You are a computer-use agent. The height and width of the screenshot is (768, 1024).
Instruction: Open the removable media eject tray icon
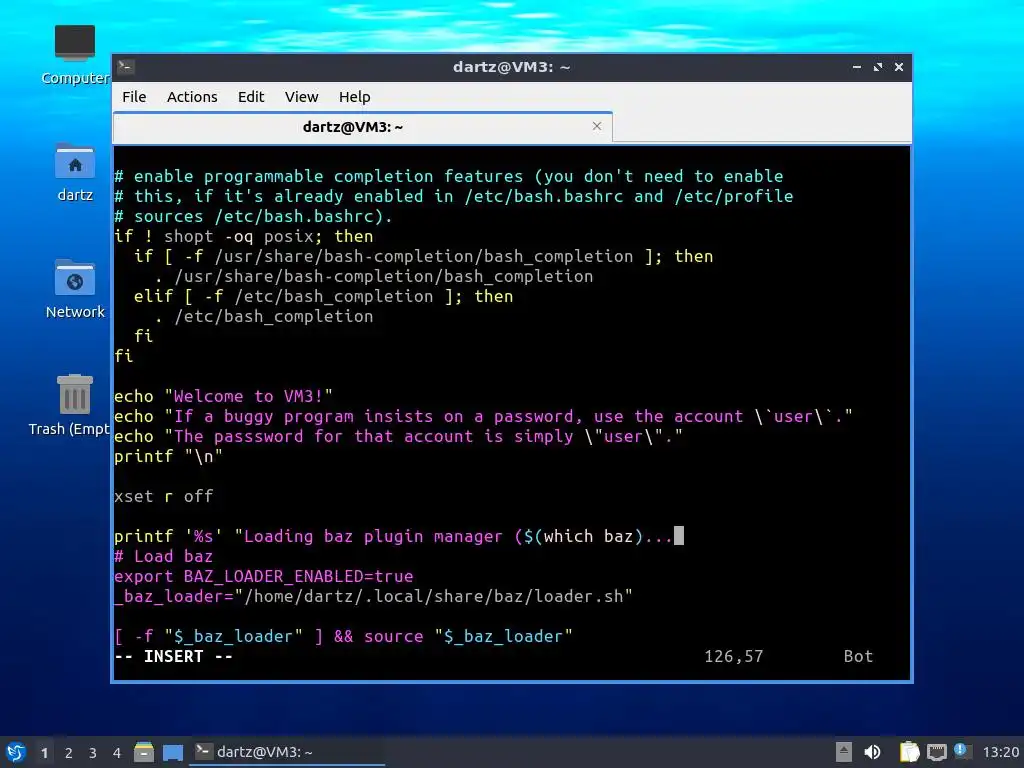pyautogui.click(x=844, y=752)
